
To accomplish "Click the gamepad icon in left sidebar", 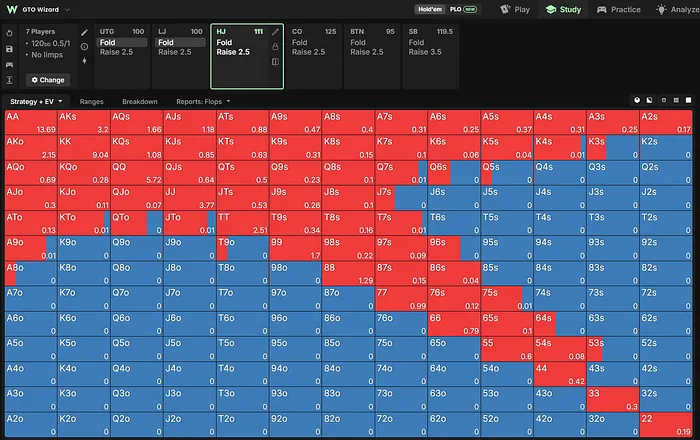I will click(9, 65).
